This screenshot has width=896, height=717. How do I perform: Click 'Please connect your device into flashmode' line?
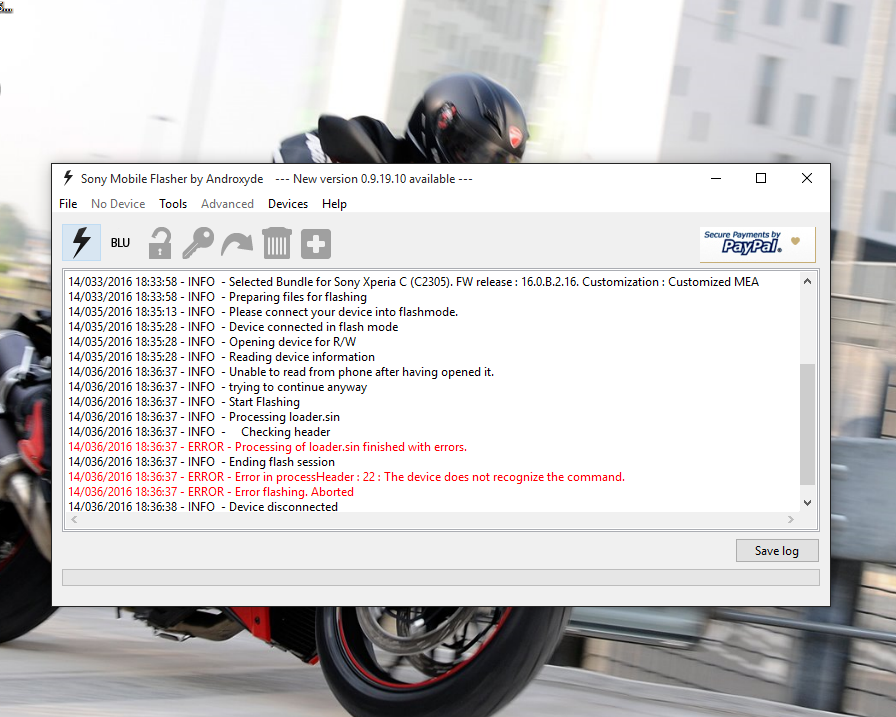pyautogui.click(x=263, y=312)
